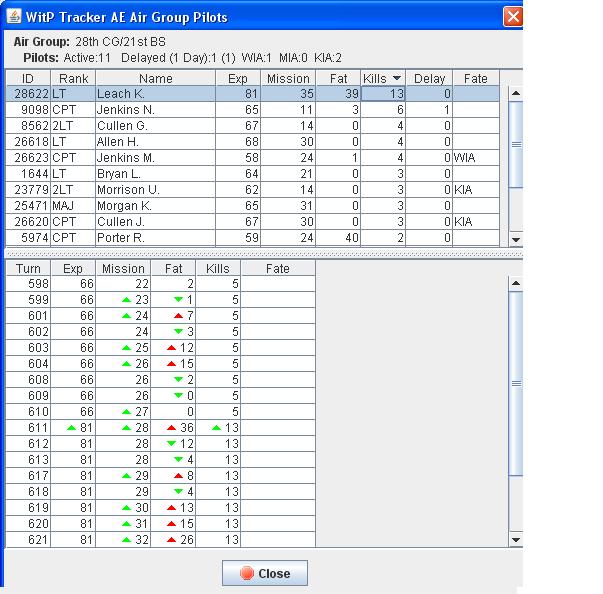The height and width of the screenshot is (594, 603).
Task: Sort pilots table by Mission header
Action: pos(288,78)
